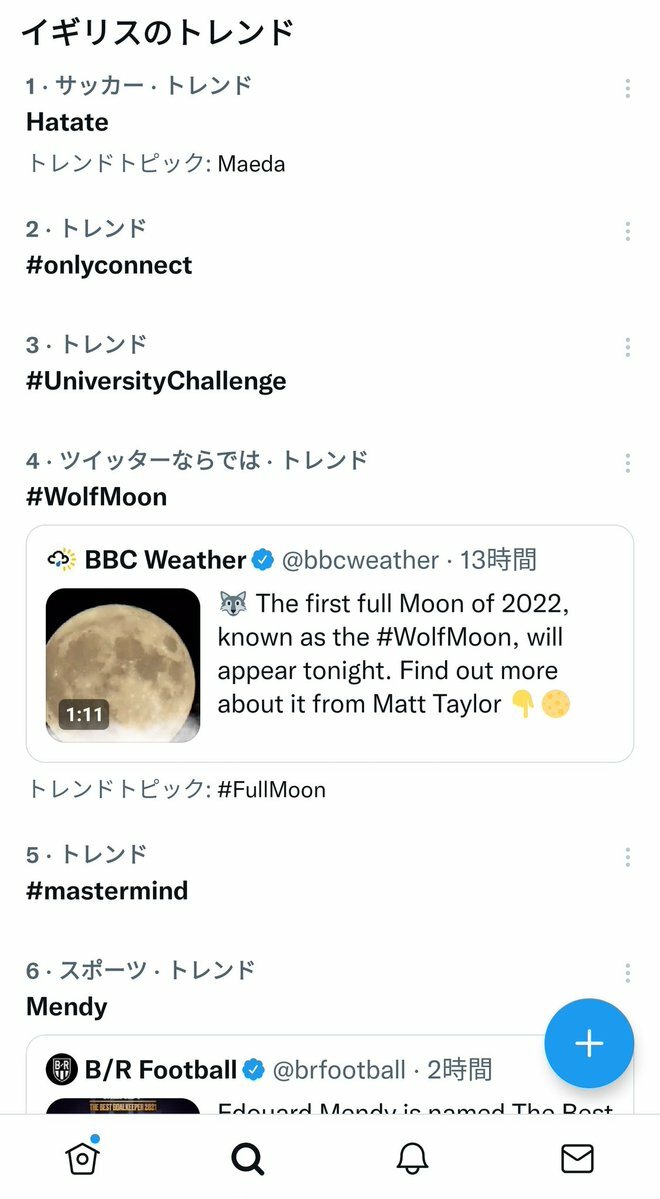Tap the Maeda related topic
The height and width of the screenshot is (1199, 660).
click(x=251, y=163)
